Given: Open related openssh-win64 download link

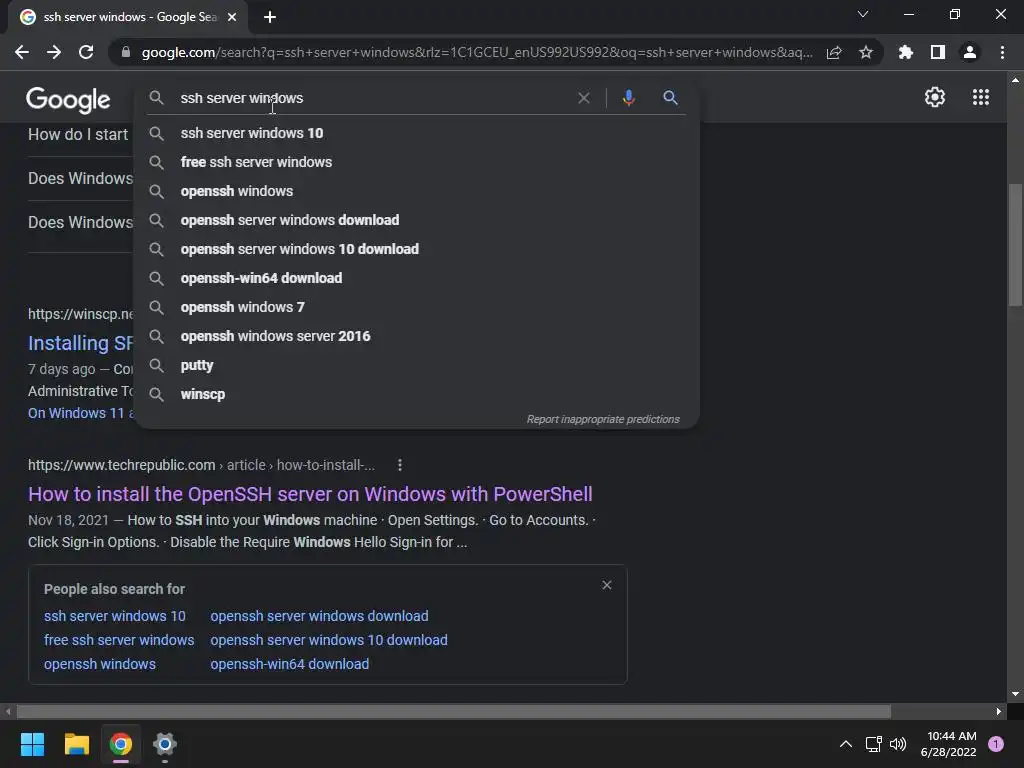Looking at the screenshot, I should 289,664.
